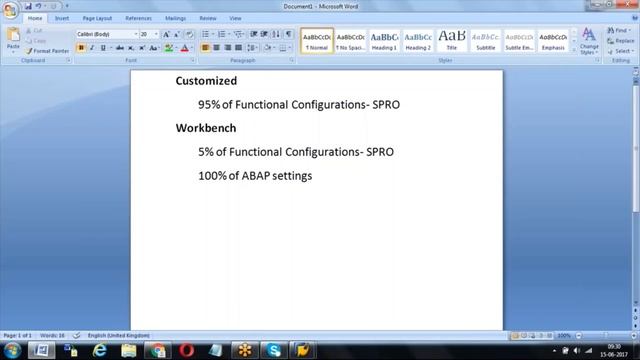Toggle Bold formatting
Screen dimensions: 640x360
tap(81, 48)
